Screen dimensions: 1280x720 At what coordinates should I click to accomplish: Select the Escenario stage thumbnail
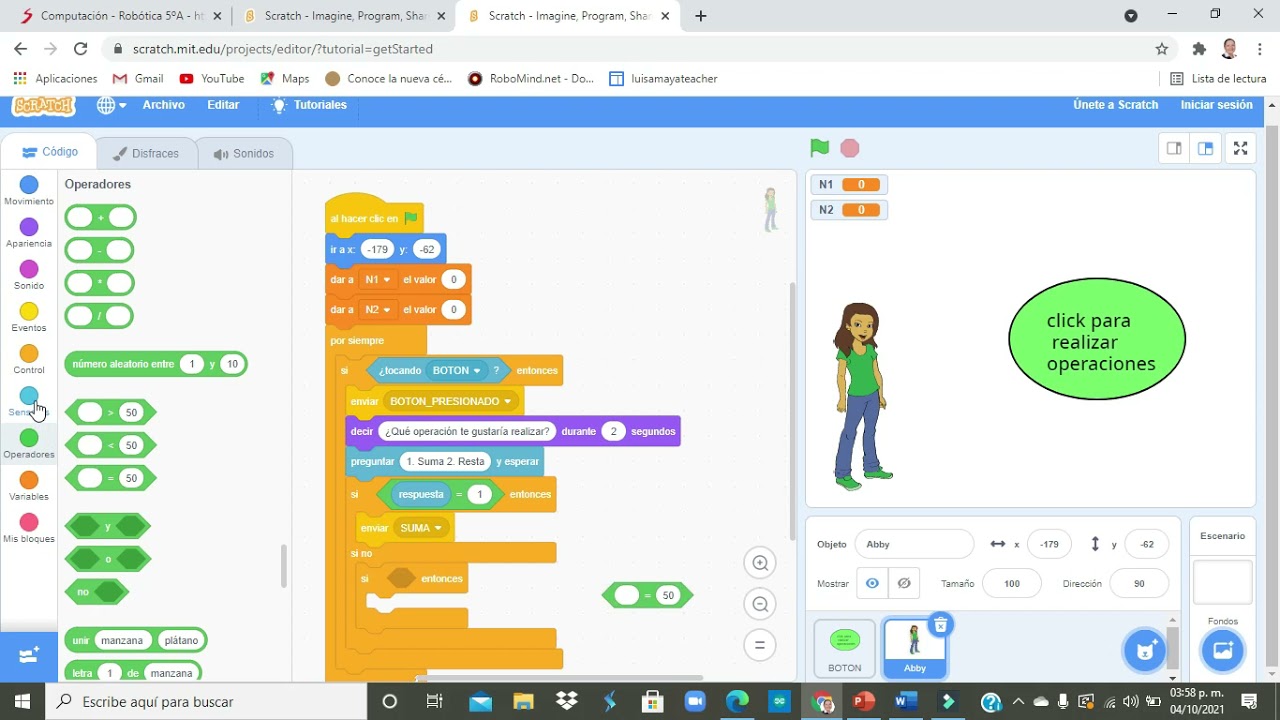click(1223, 582)
